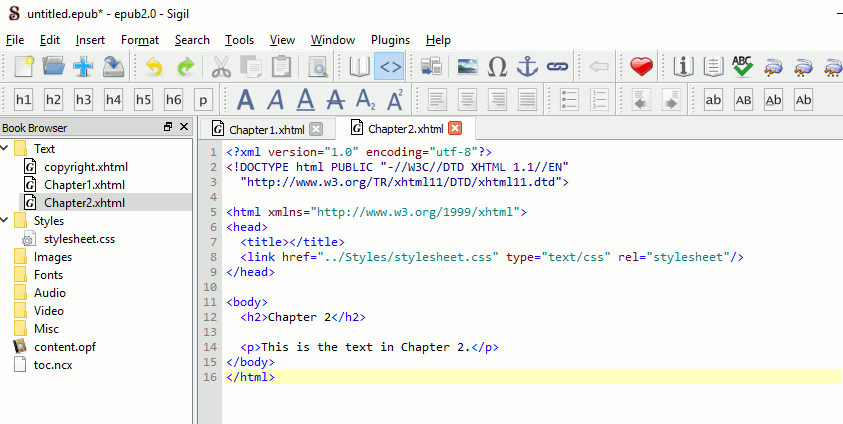
Task: Click the New file icon
Action: click(x=24, y=67)
